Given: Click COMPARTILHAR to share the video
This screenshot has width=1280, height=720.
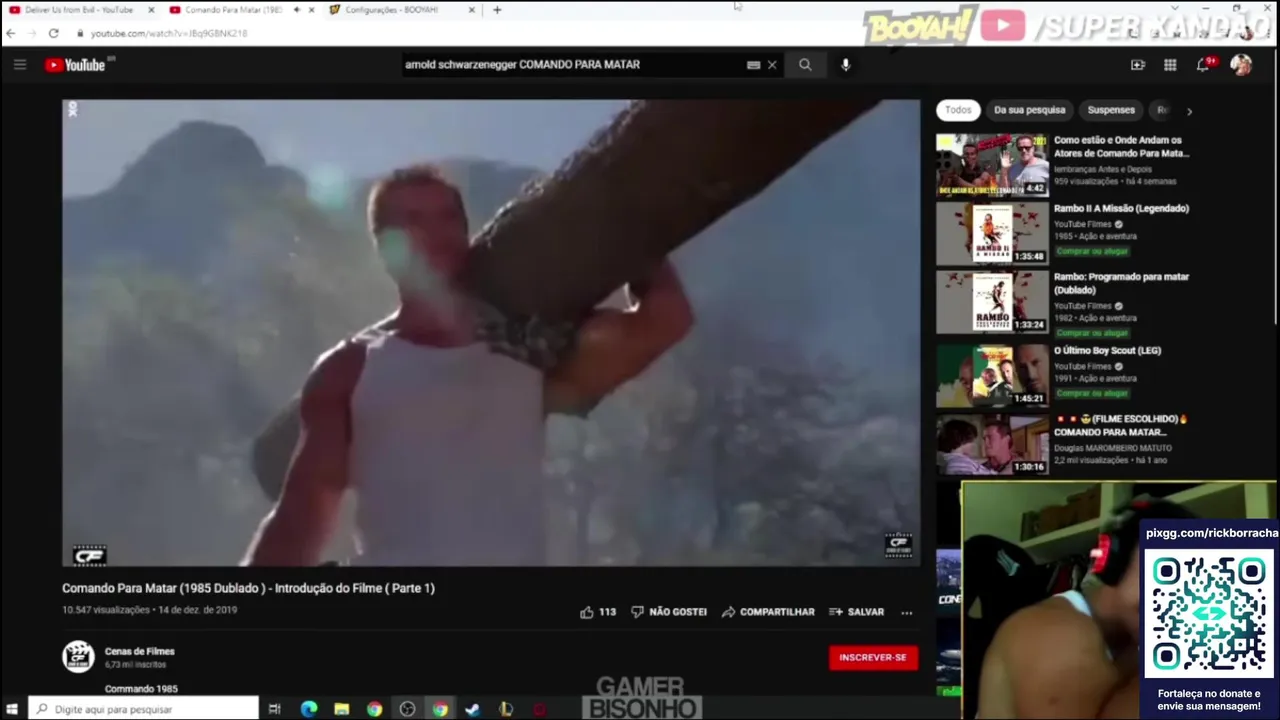Looking at the screenshot, I should click(768, 612).
